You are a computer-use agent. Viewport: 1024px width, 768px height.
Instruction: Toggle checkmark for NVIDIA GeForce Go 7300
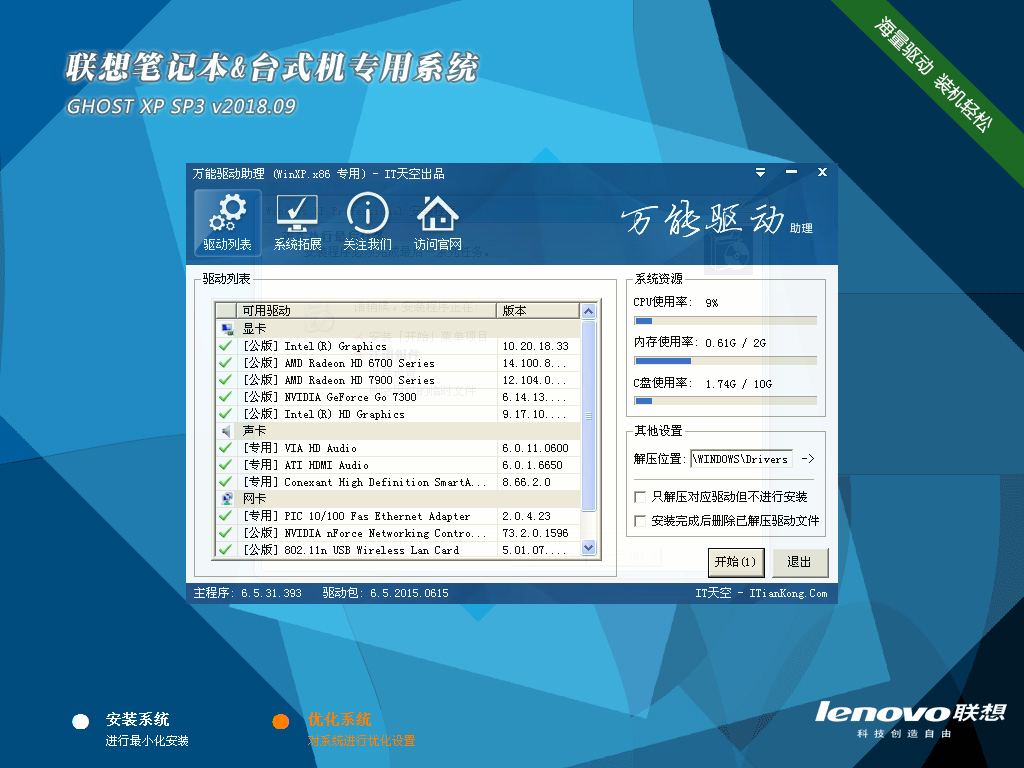pos(225,397)
